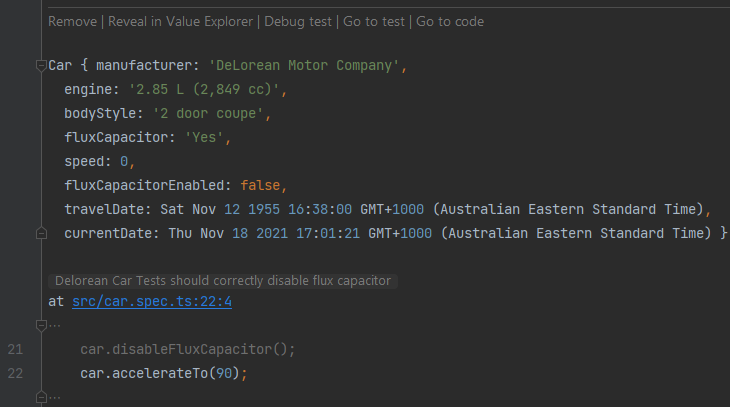Collapse fold marker at currentDate line
This screenshot has height=407, width=730.
pyautogui.click(x=41, y=233)
